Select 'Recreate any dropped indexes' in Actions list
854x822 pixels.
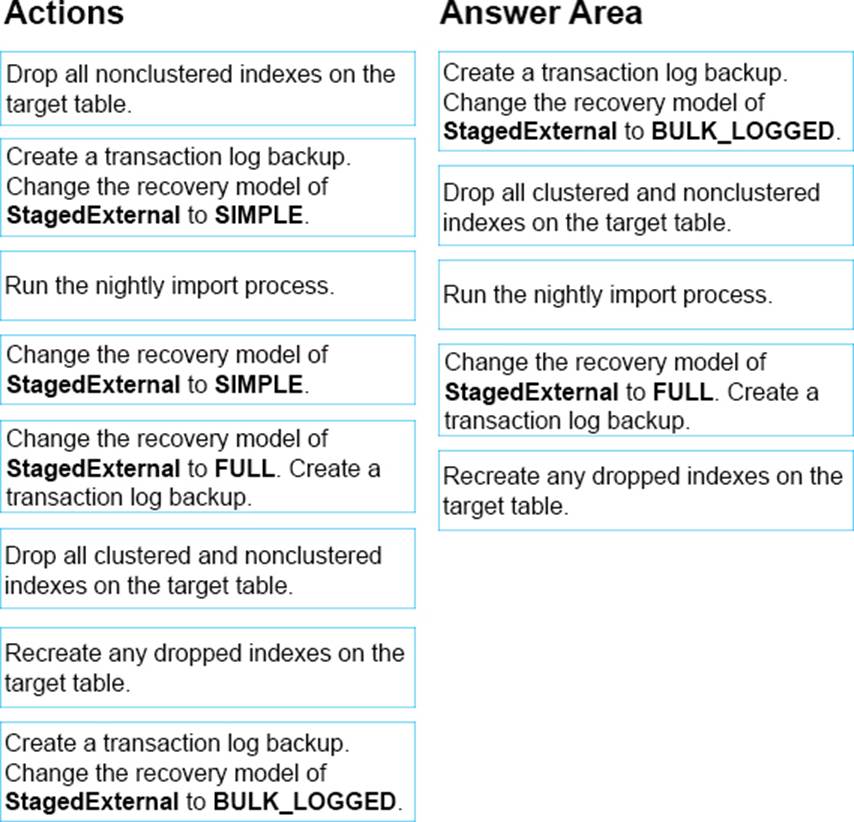(x=207, y=667)
